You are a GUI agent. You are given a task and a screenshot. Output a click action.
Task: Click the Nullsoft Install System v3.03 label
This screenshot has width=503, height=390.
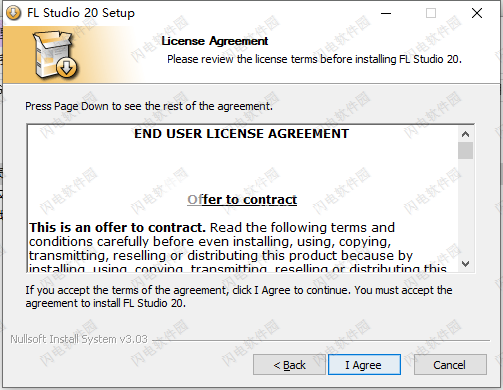pos(79,339)
